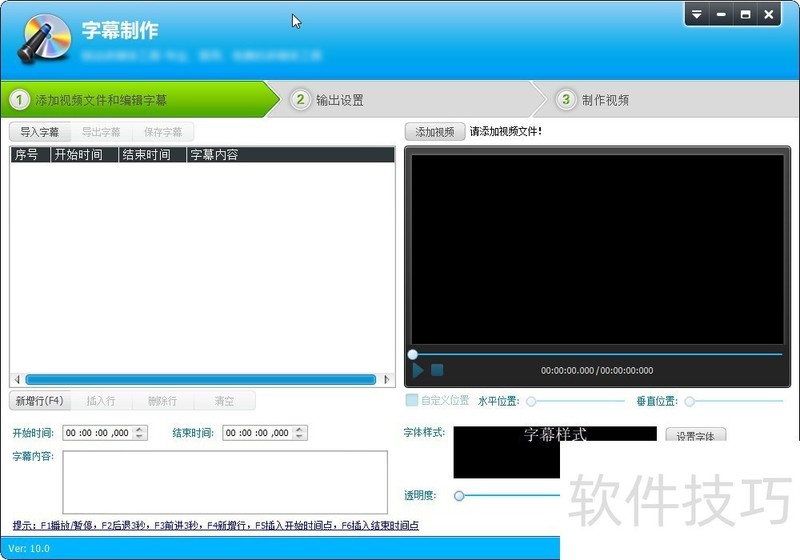The height and width of the screenshot is (560, 800).
Task: Click the 字幕内容 text area
Action: [x=225, y=482]
